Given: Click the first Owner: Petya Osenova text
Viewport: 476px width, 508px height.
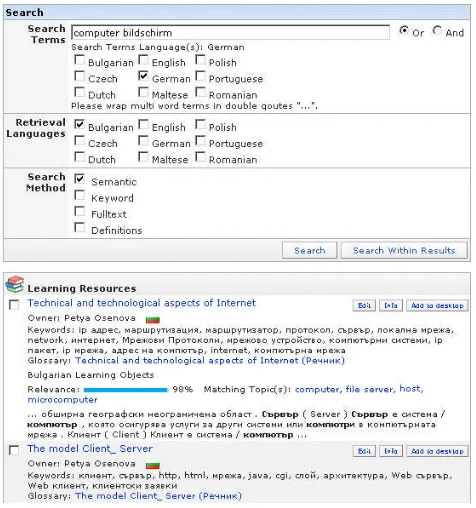Looking at the screenshot, I should pyautogui.click(x=82, y=318).
